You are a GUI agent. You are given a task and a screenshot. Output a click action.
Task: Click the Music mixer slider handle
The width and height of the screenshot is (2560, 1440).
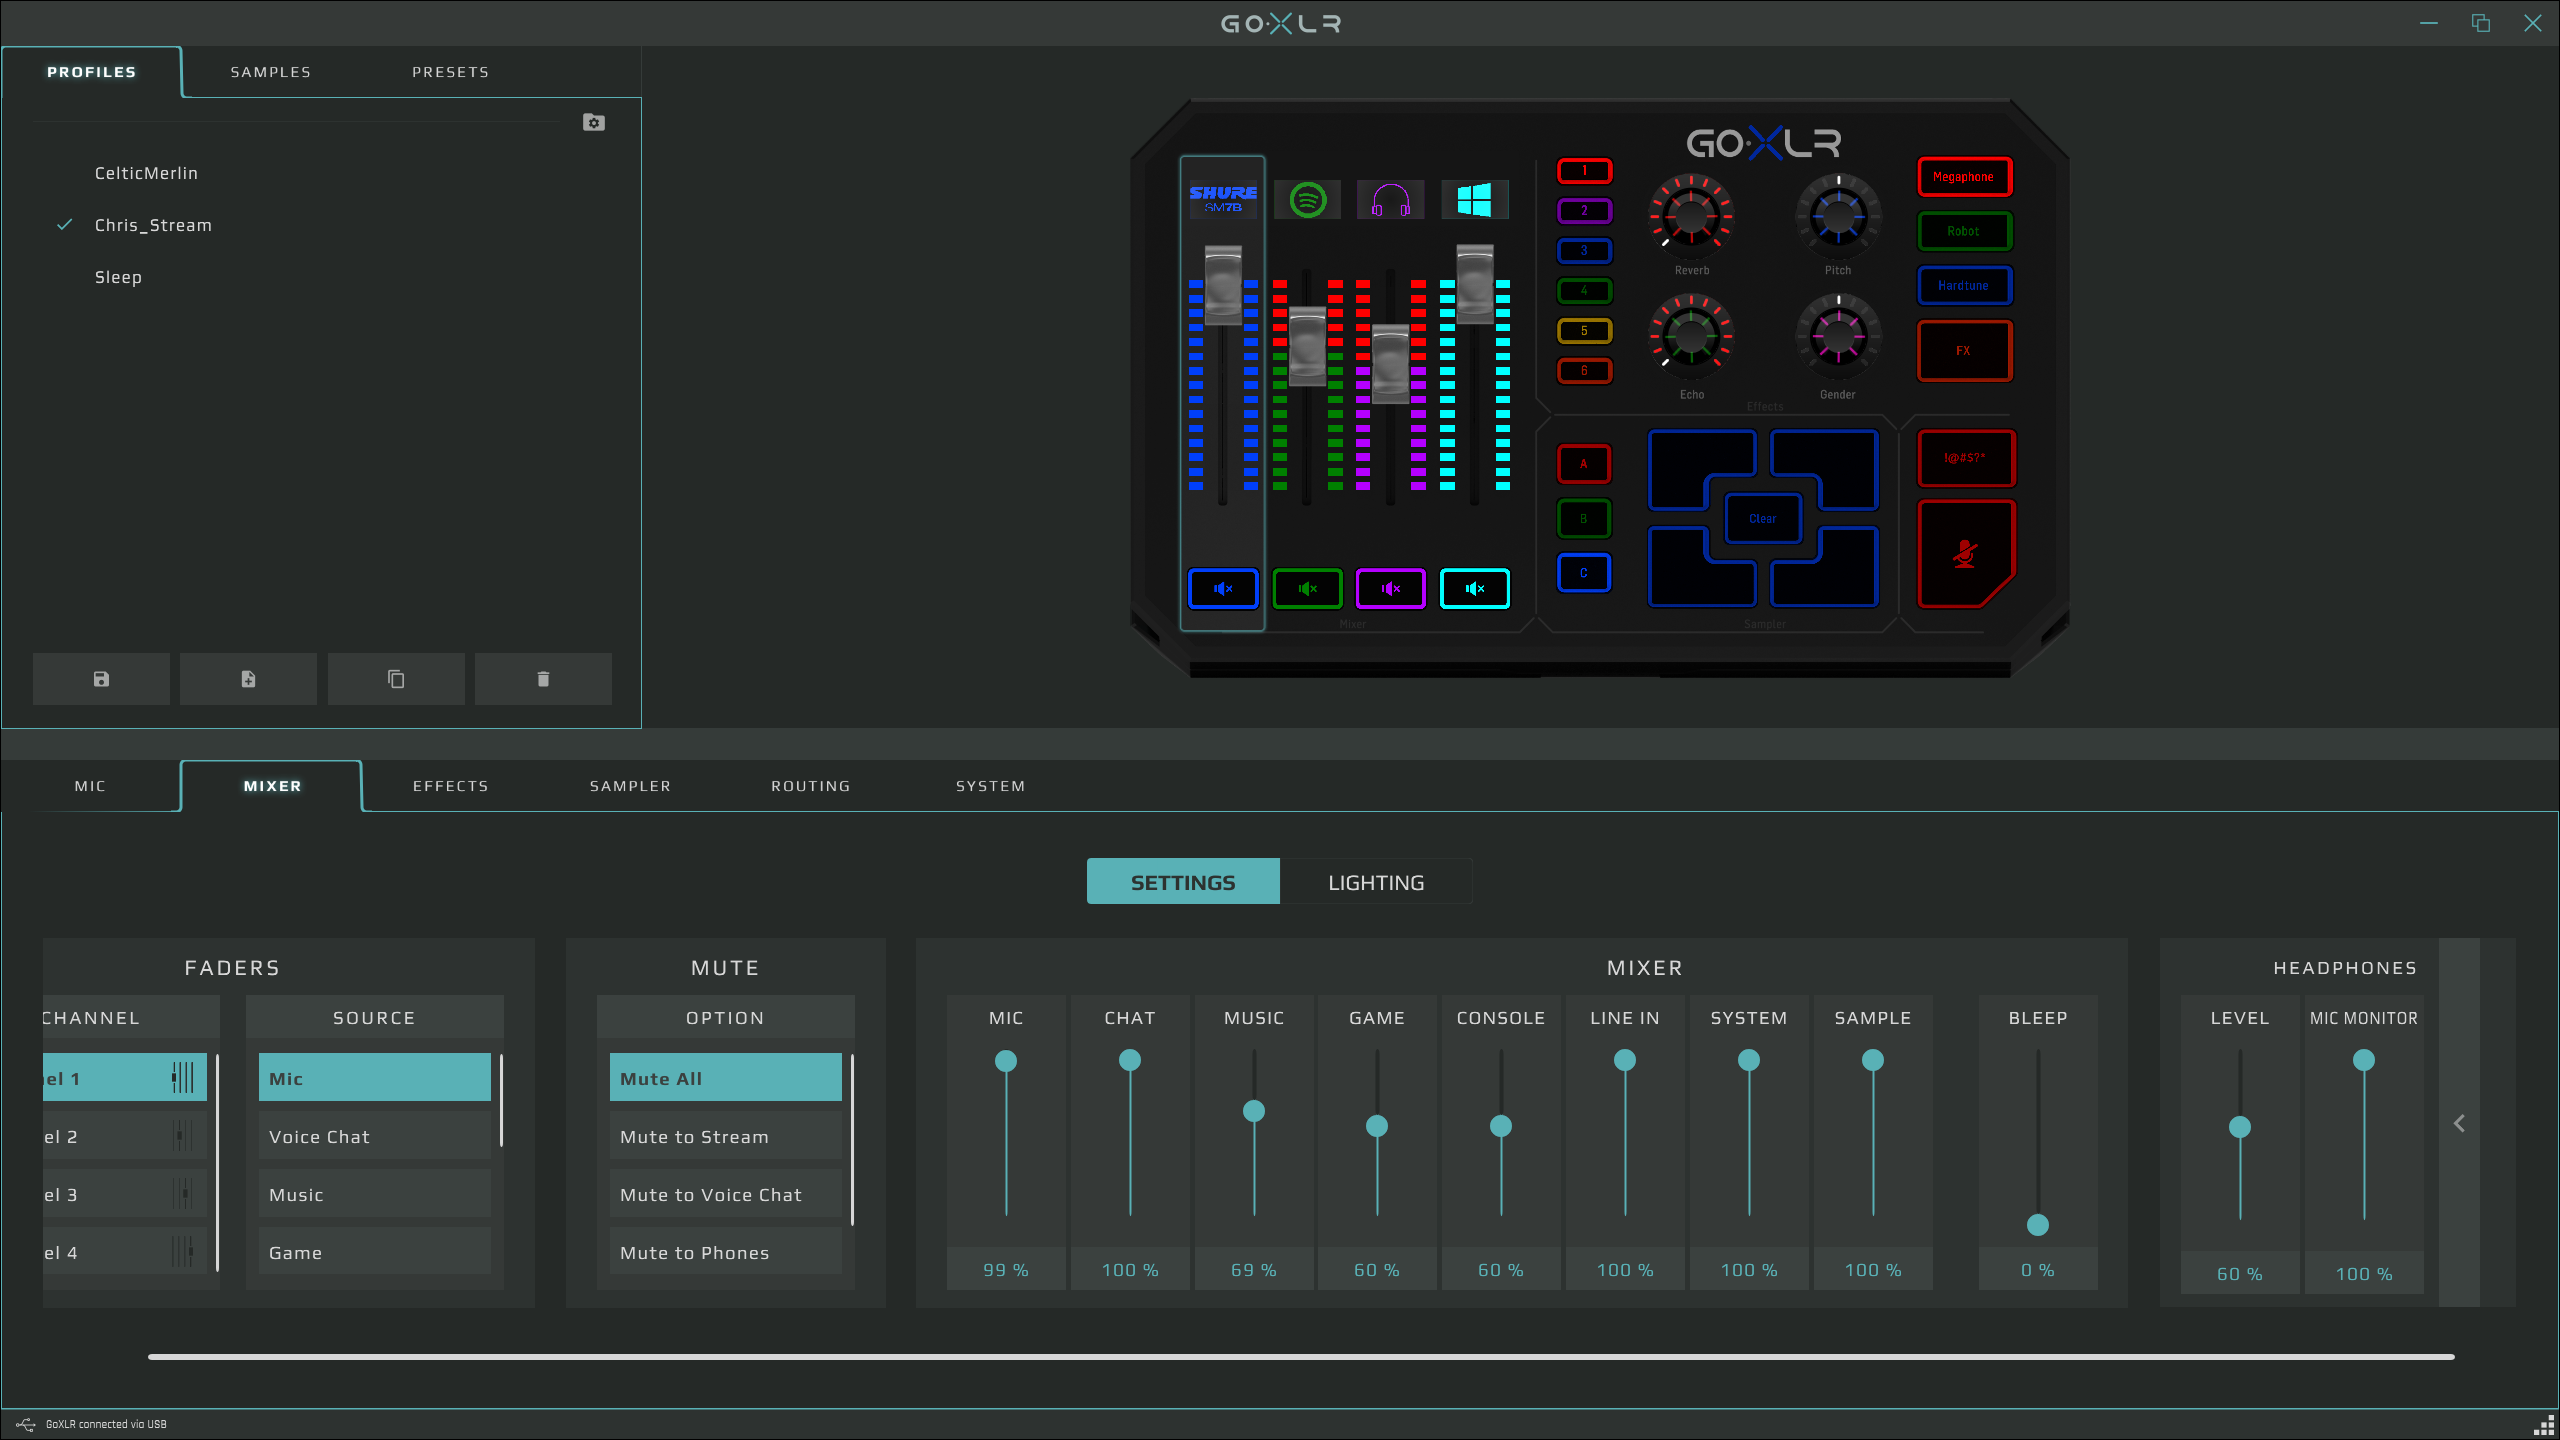click(1254, 1111)
